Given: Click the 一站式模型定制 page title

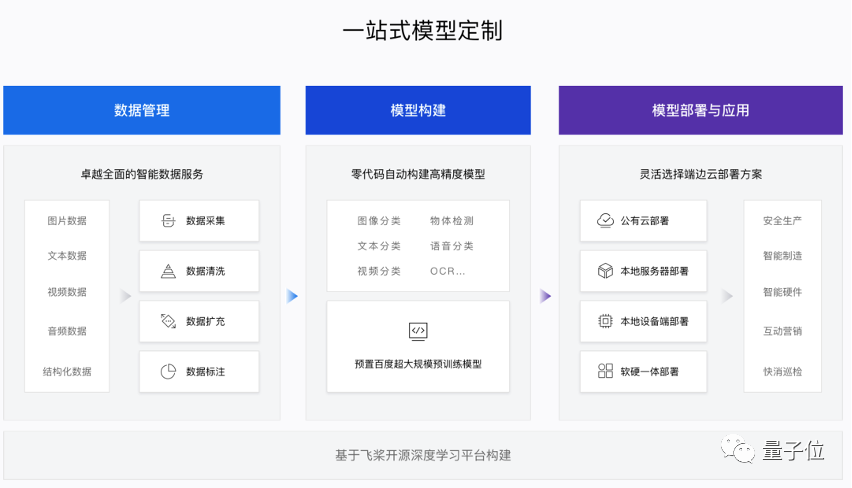Looking at the screenshot, I should coord(423,30).
